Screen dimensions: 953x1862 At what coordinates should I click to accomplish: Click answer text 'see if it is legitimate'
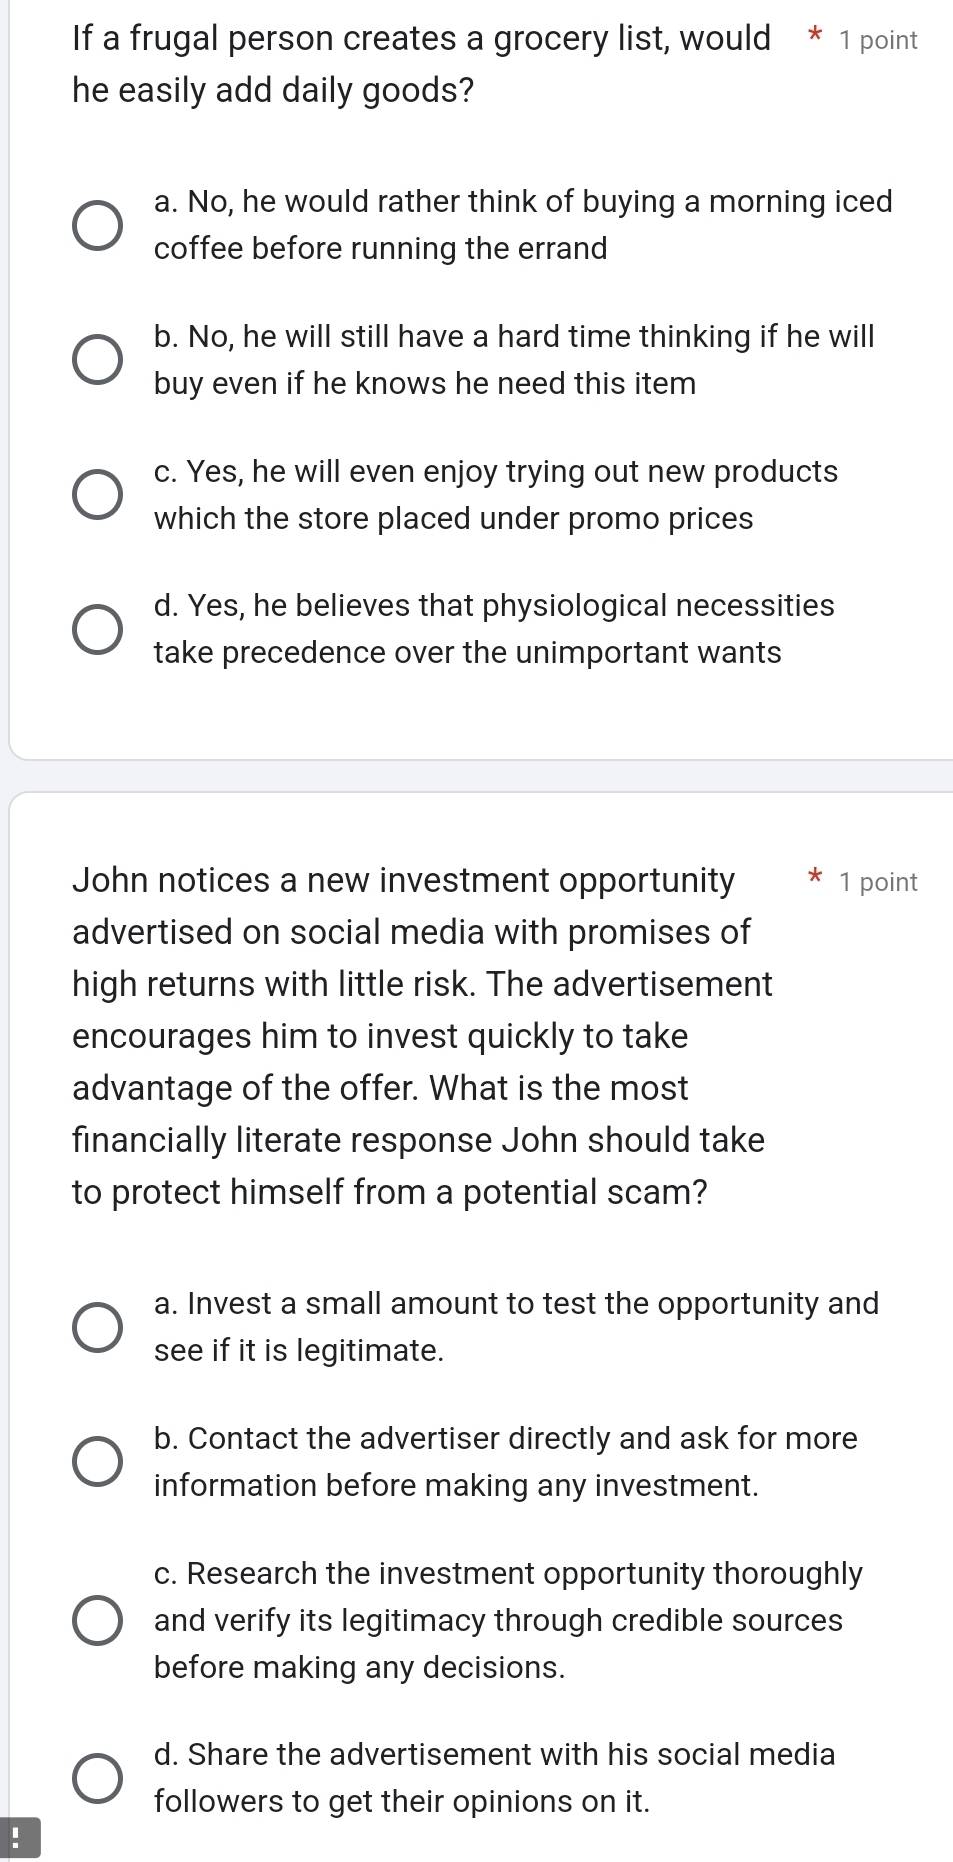(x=299, y=1350)
